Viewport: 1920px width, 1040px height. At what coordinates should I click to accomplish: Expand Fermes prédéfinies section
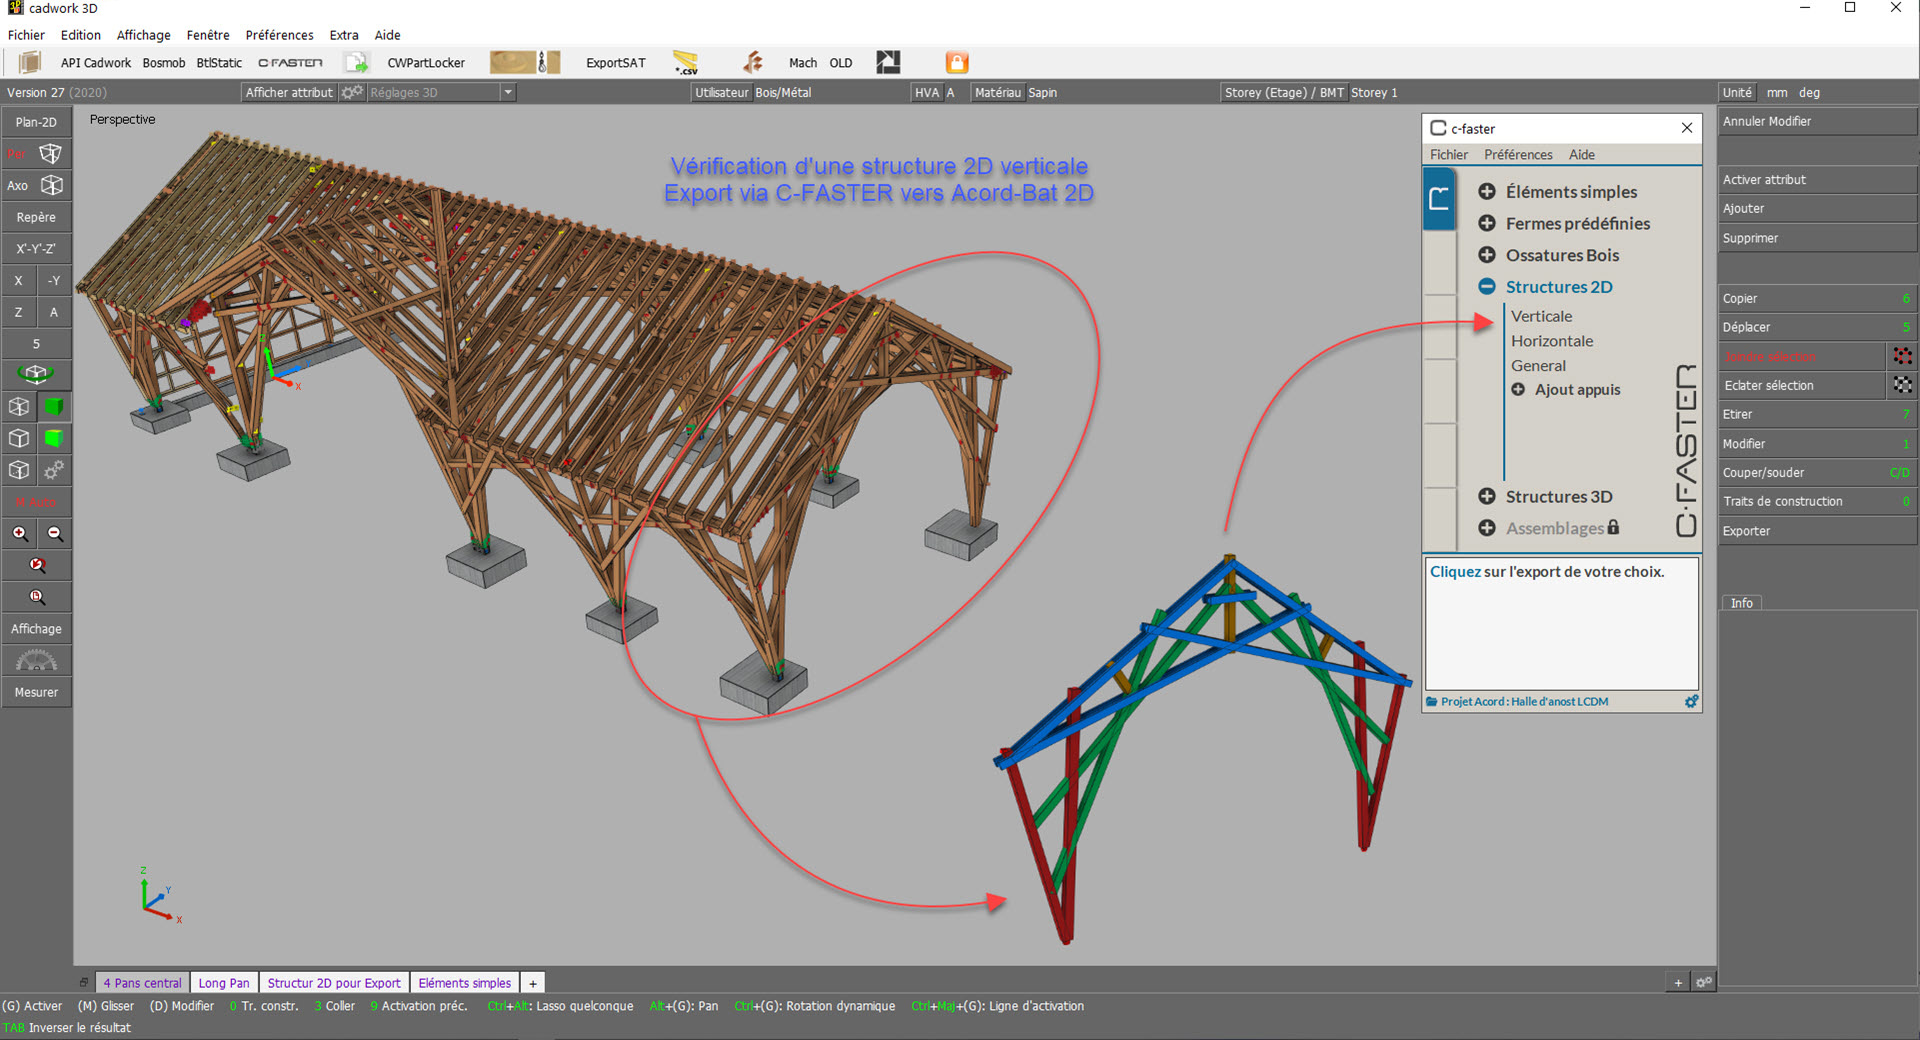[1487, 223]
